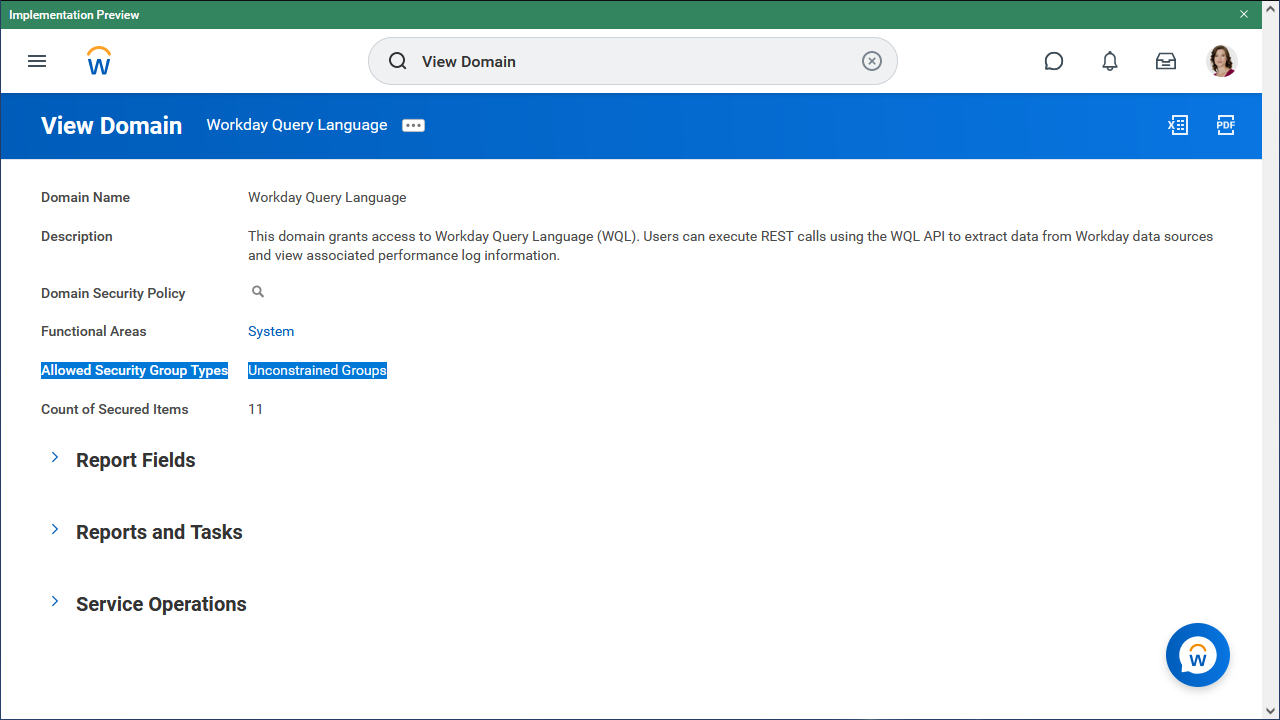View the 11 secured items count
The height and width of the screenshot is (720, 1280).
[255, 409]
